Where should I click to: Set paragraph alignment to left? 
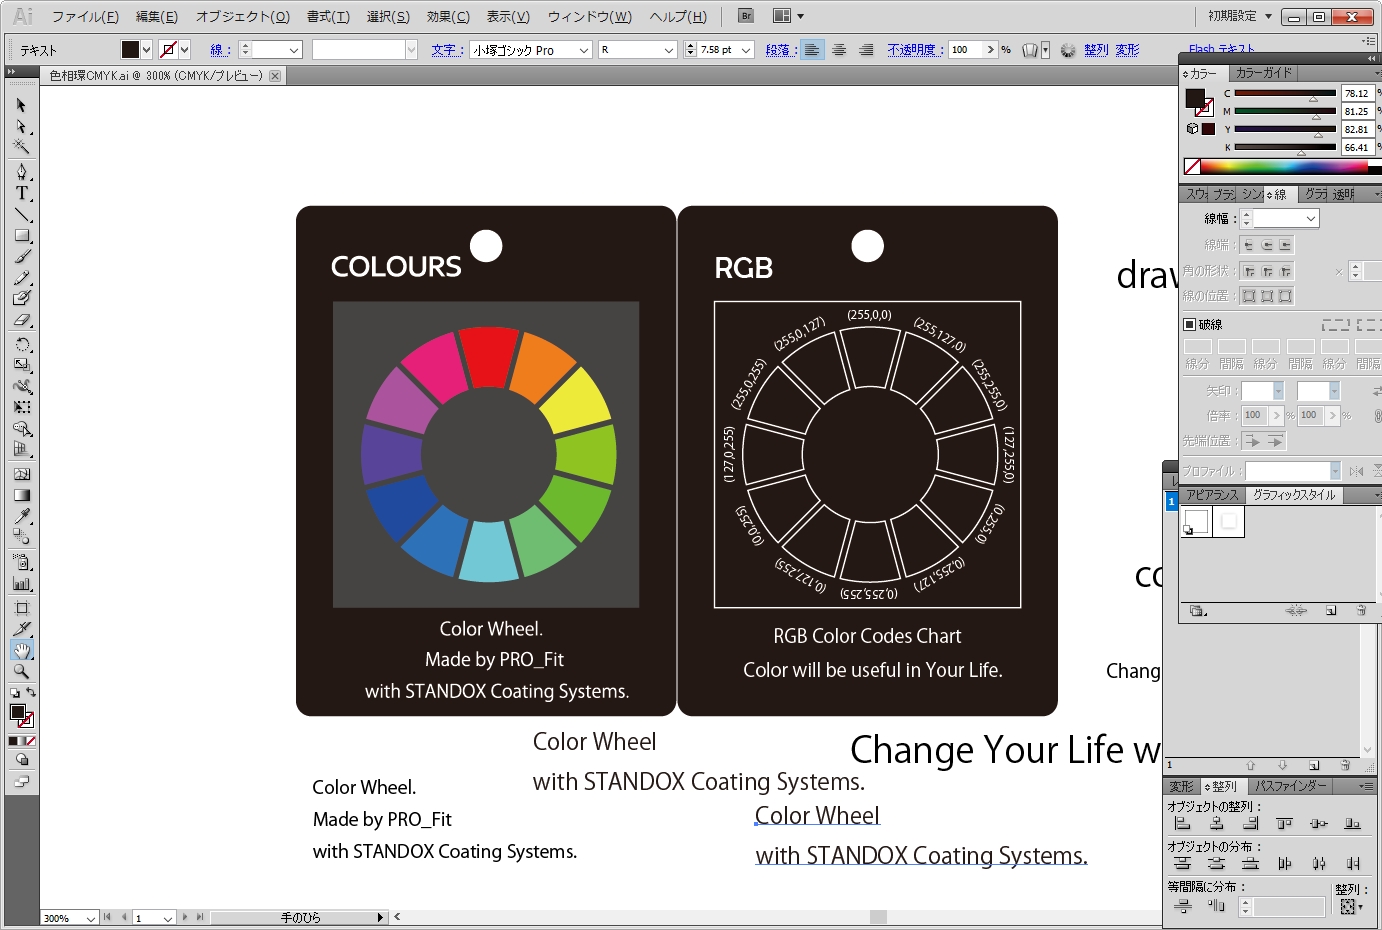812,50
